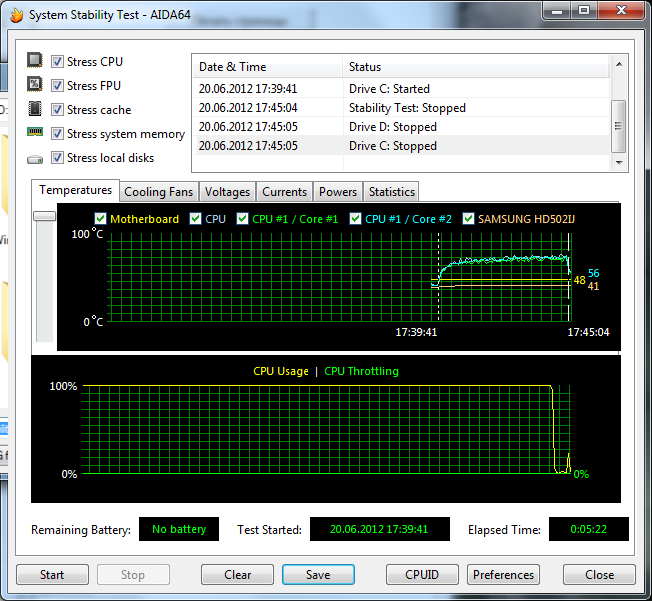Click the Test Started value 20.06.2012 17:39:41
The width and height of the screenshot is (652, 601).
380,529
